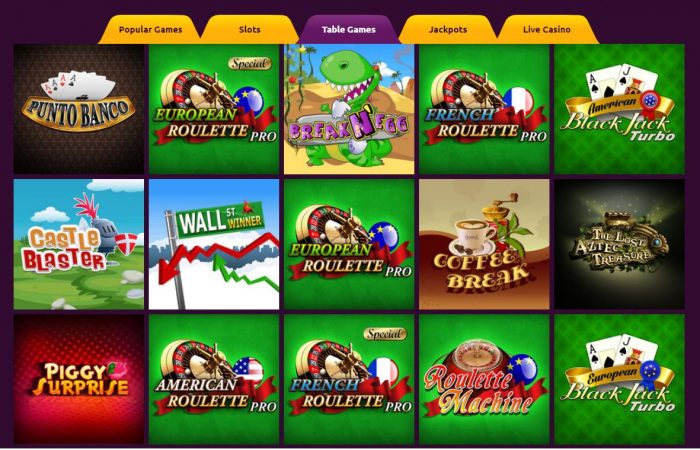Screen dimensions: 700x450
Task: Launch the Punto Banco game
Action: click(x=79, y=109)
